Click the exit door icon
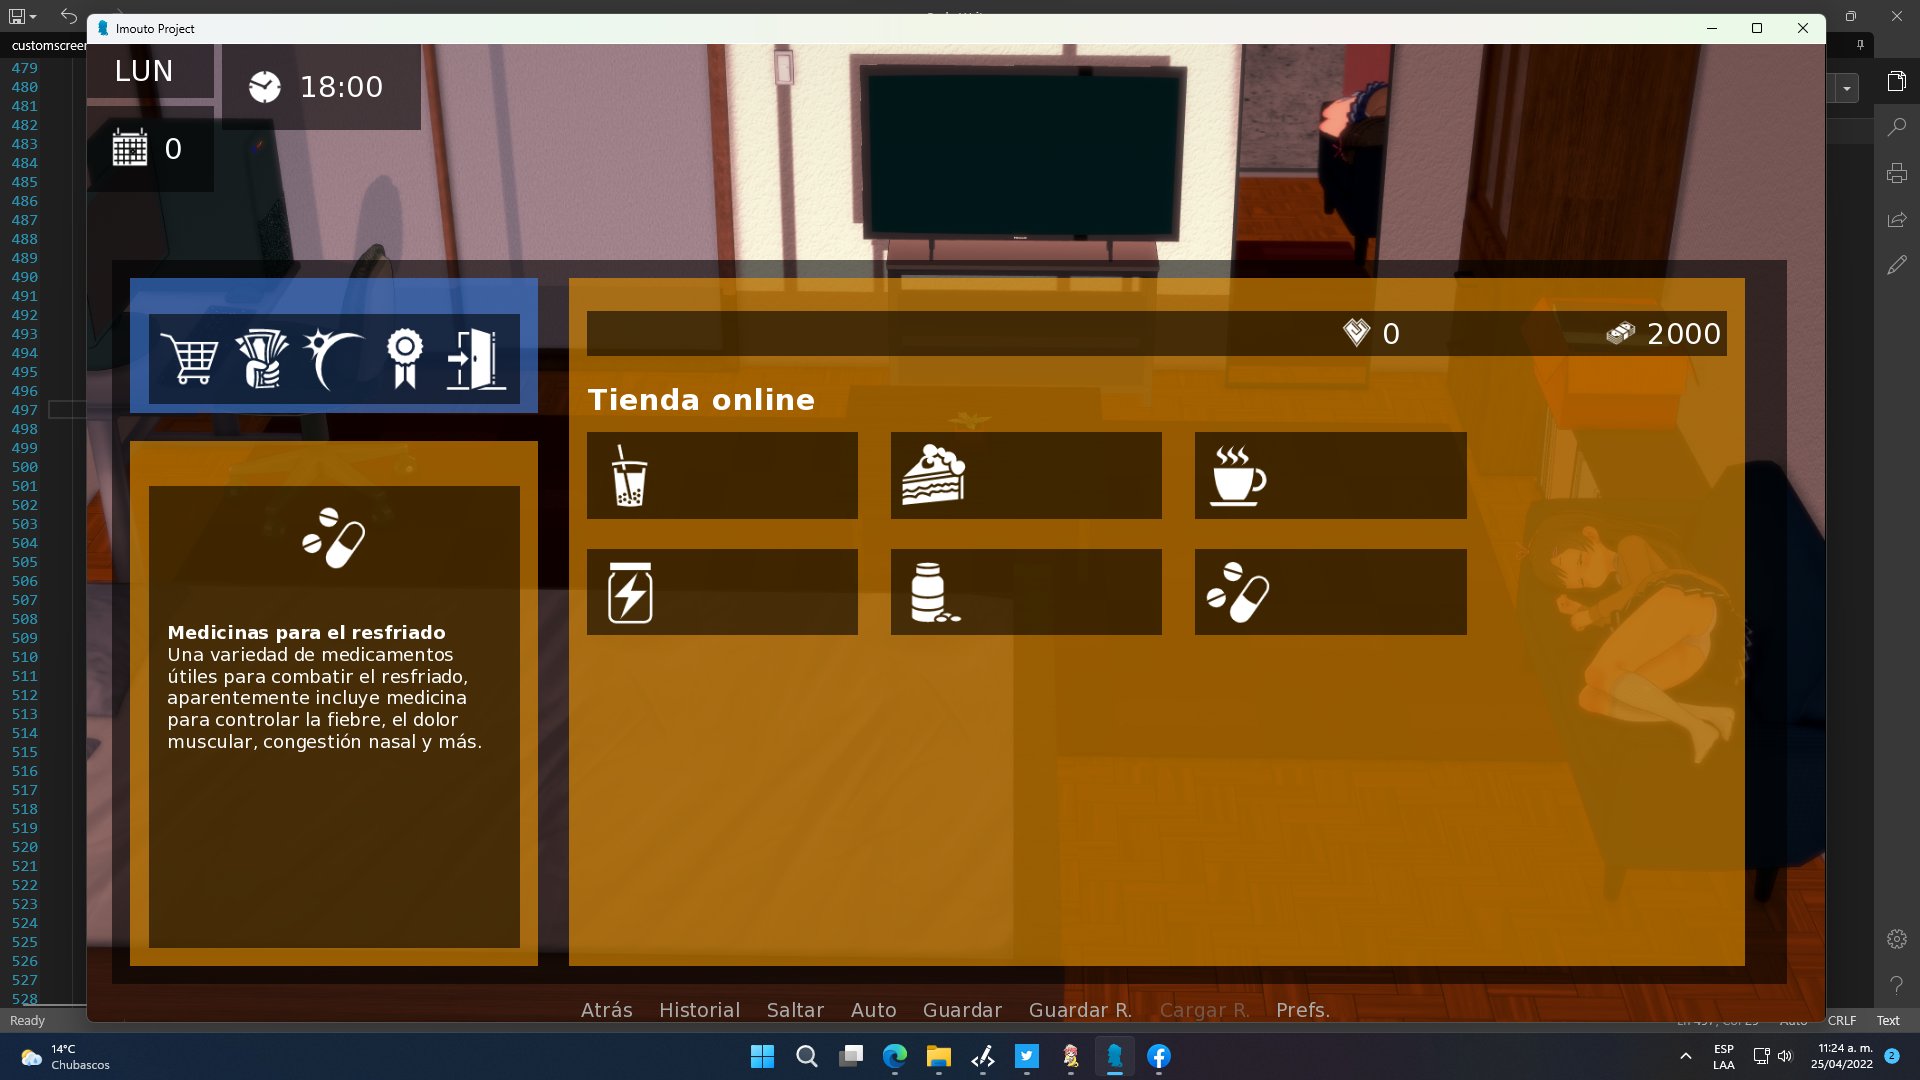The width and height of the screenshot is (1920, 1080). (476, 359)
